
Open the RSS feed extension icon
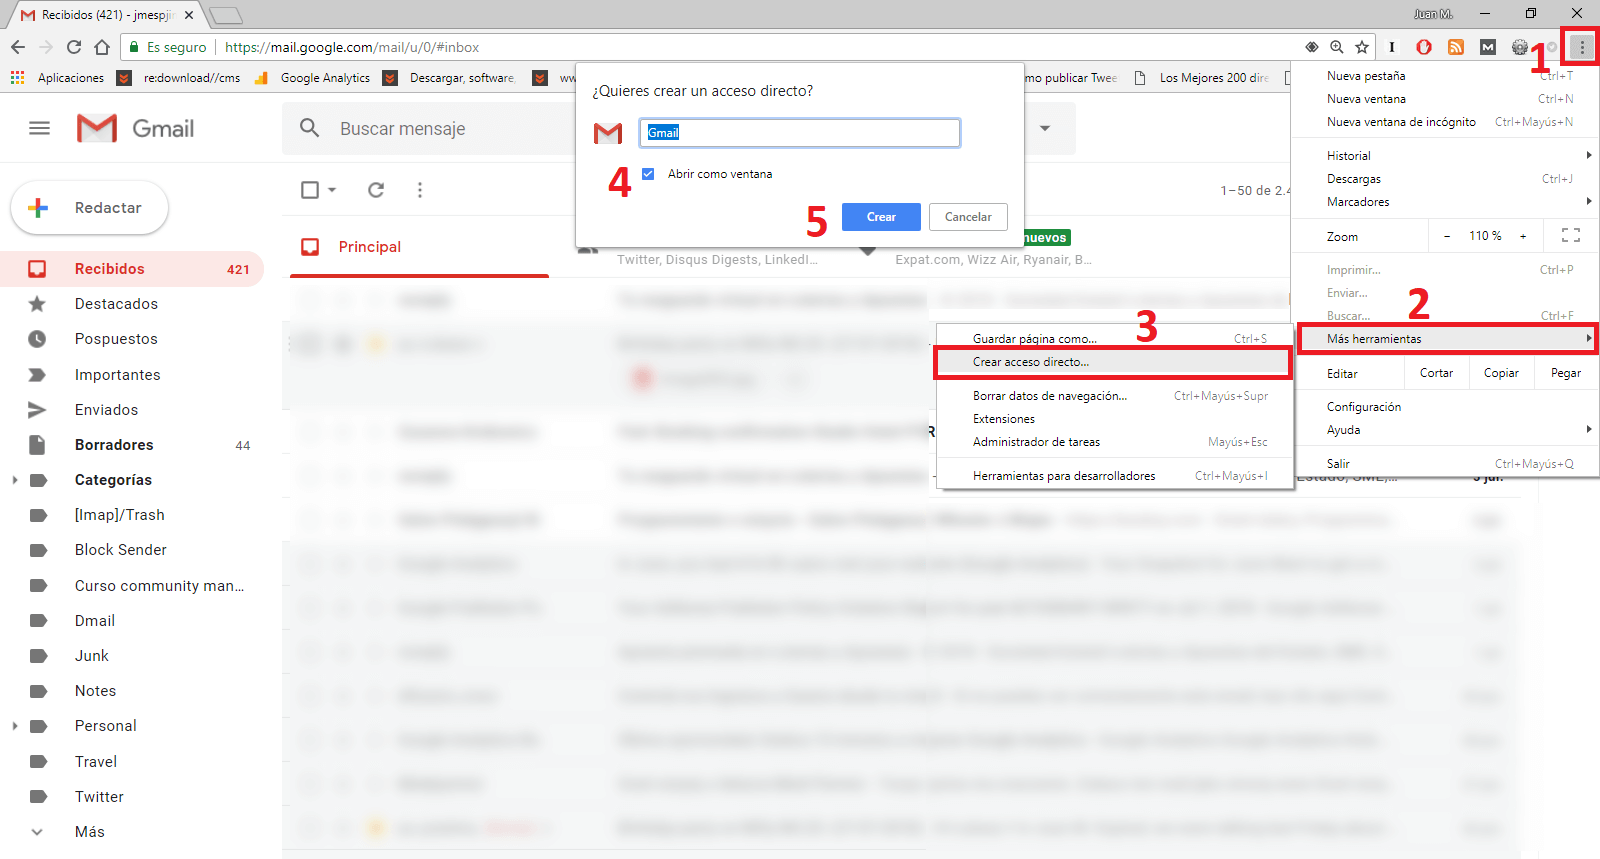pos(1456,47)
